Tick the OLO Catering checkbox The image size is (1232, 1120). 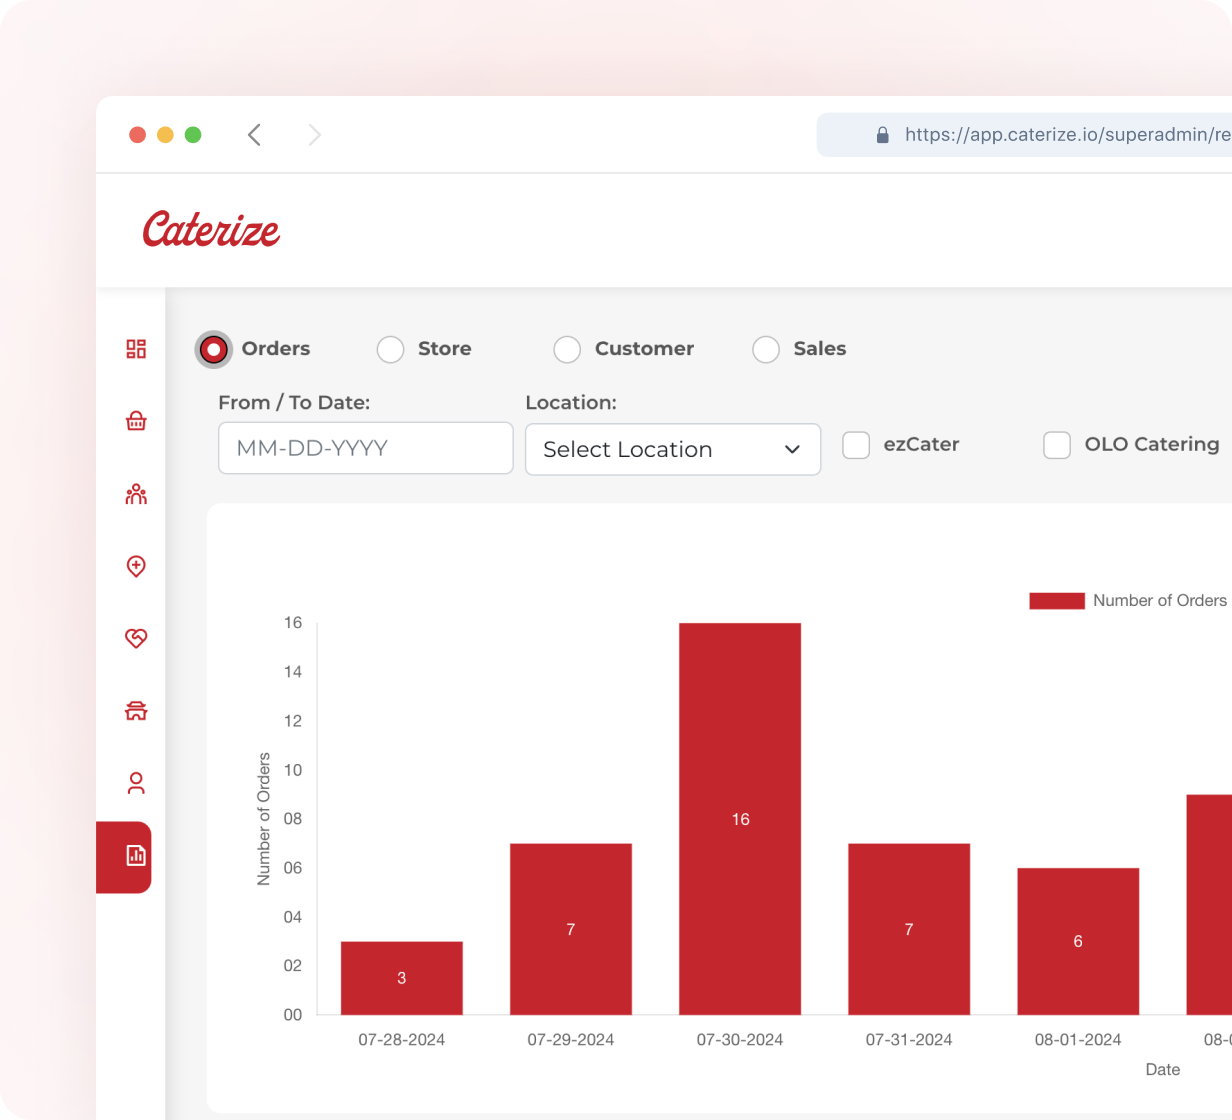pyautogui.click(x=1057, y=445)
